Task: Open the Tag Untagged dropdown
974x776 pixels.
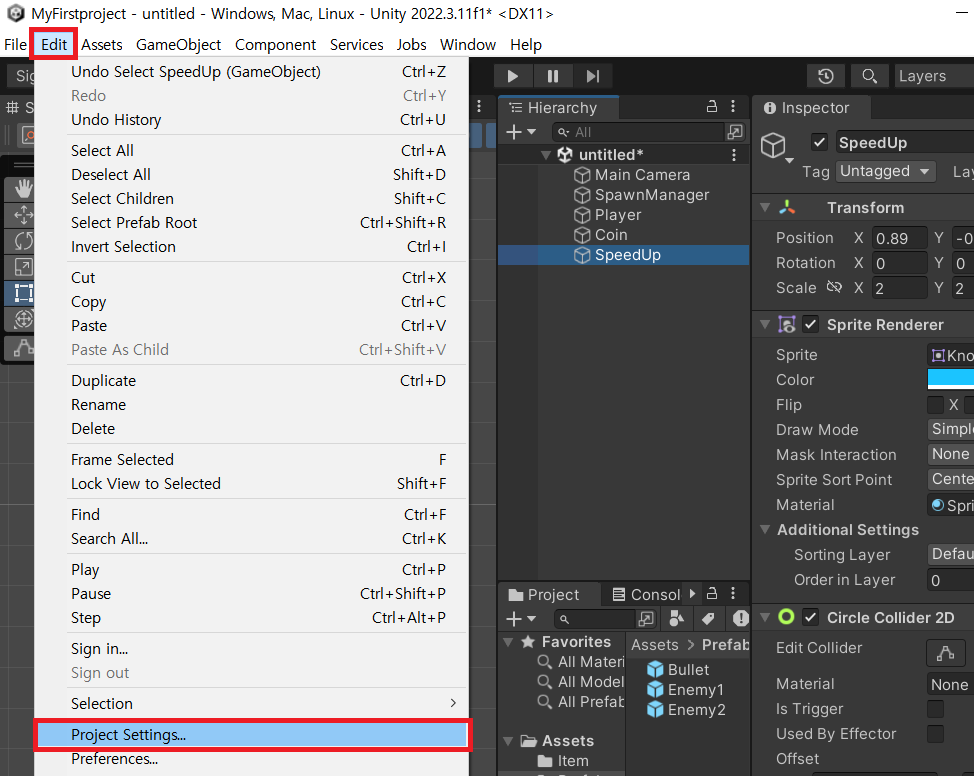Action: click(x=885, y=171)
